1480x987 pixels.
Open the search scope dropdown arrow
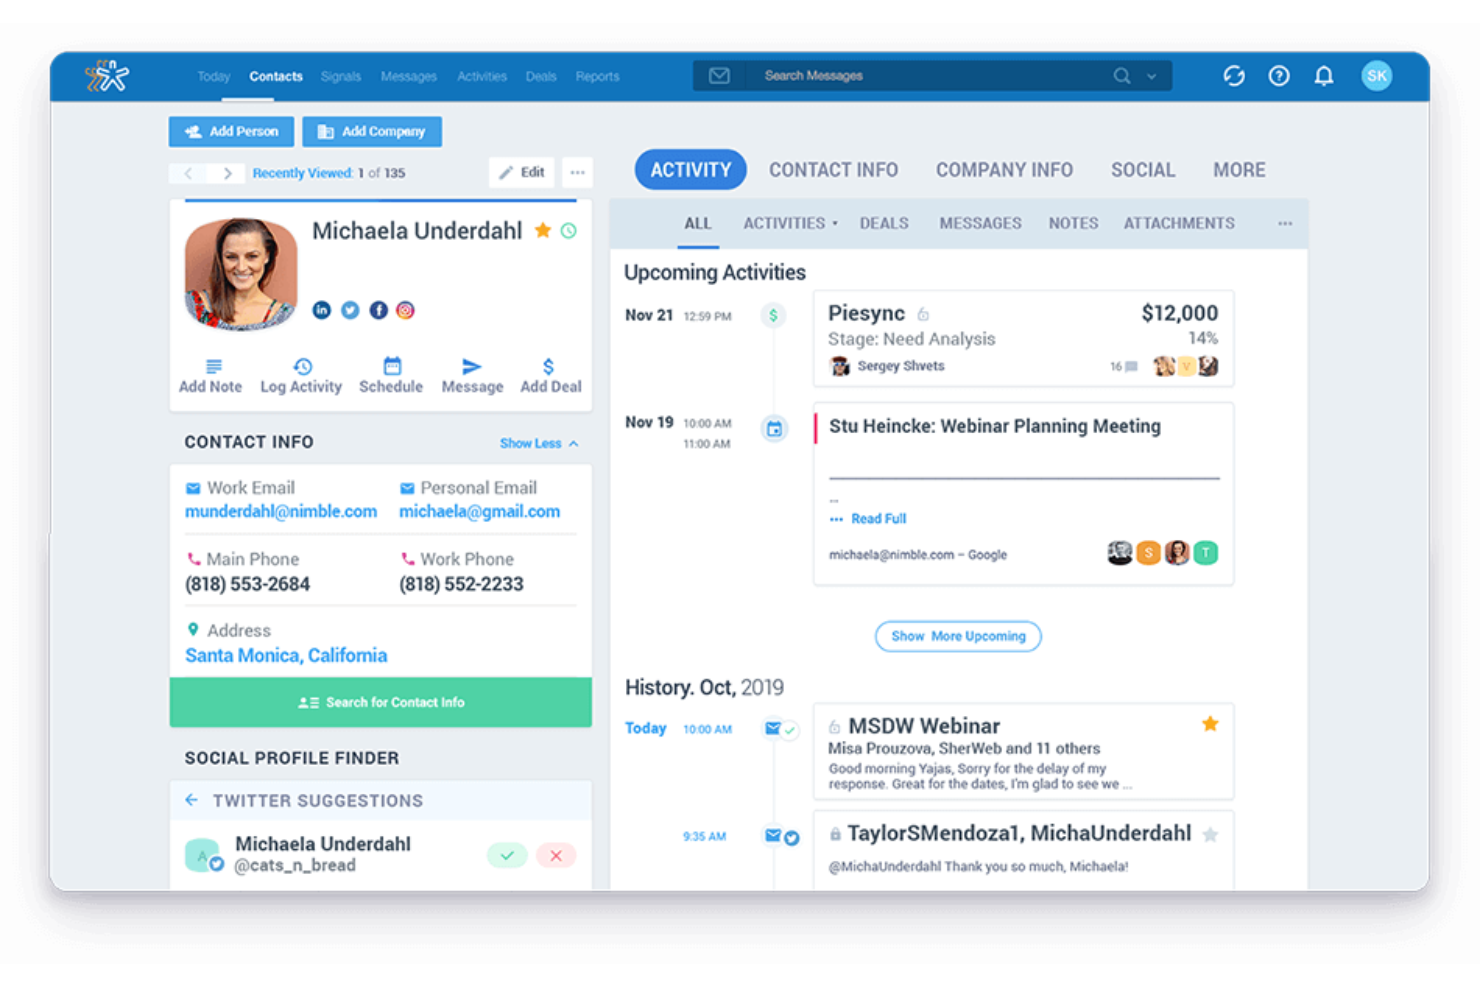click(1152, 75)
